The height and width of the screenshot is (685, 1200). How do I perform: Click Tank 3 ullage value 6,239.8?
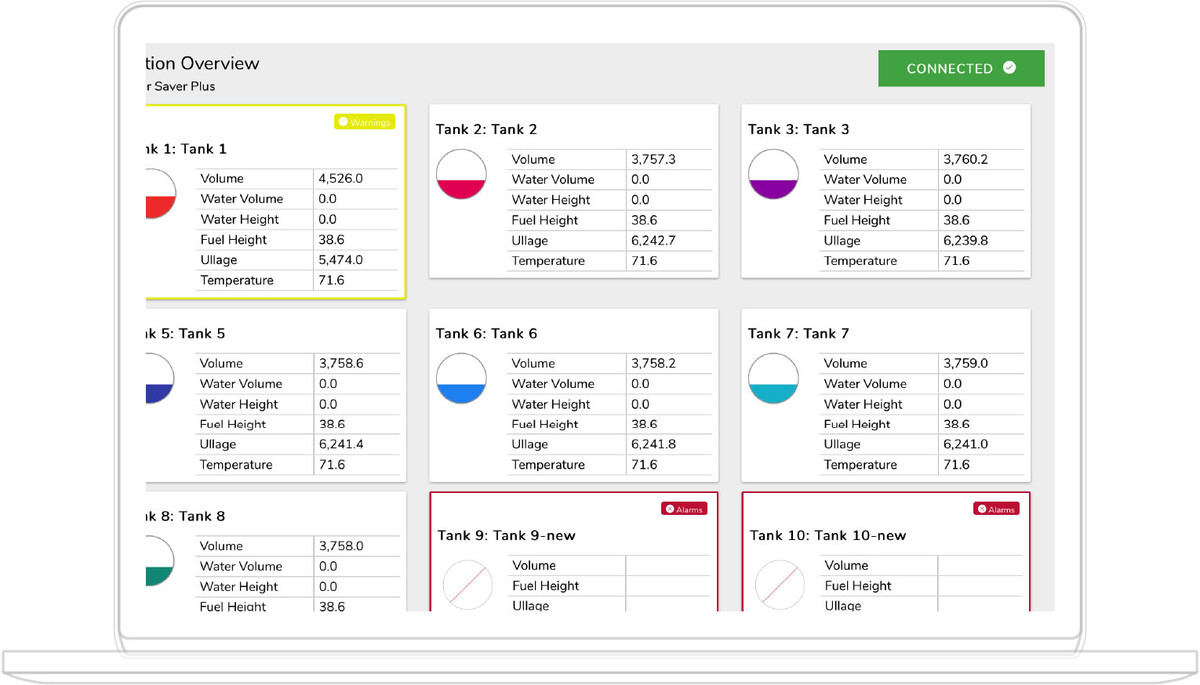965,240
